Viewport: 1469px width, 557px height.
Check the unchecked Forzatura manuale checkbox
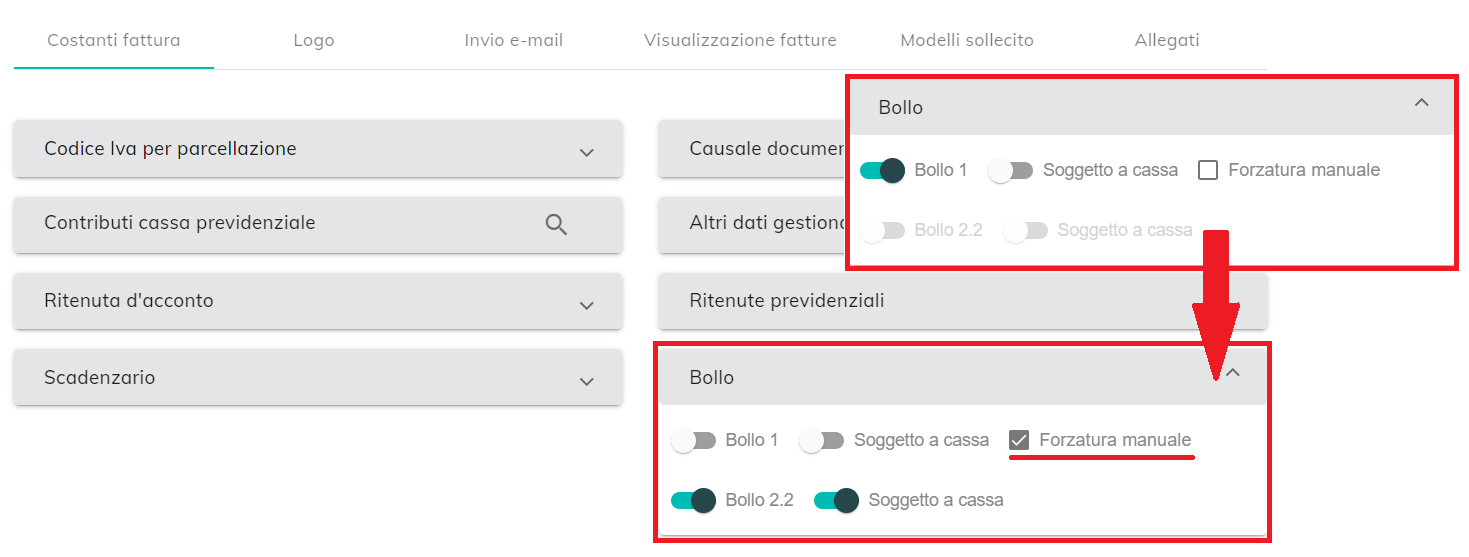tap(1208, 170)
